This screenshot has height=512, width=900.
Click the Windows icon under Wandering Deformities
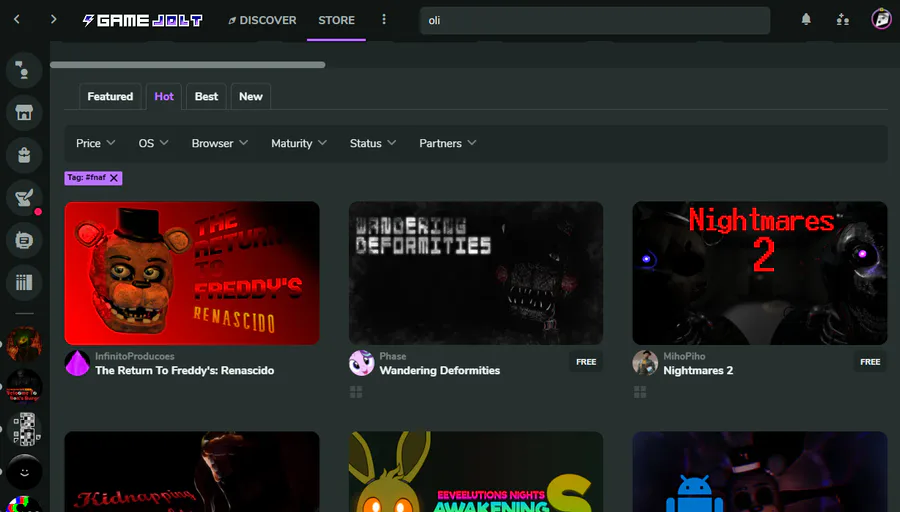(x=356, y=392)
